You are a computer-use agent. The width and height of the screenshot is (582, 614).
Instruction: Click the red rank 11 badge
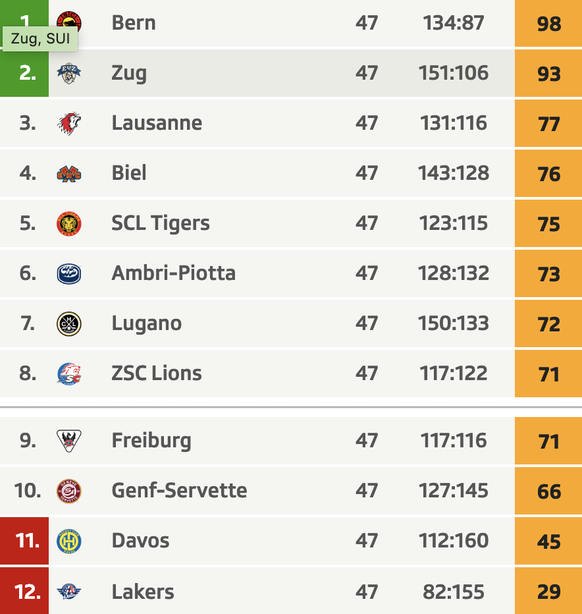tap(24, 541)
